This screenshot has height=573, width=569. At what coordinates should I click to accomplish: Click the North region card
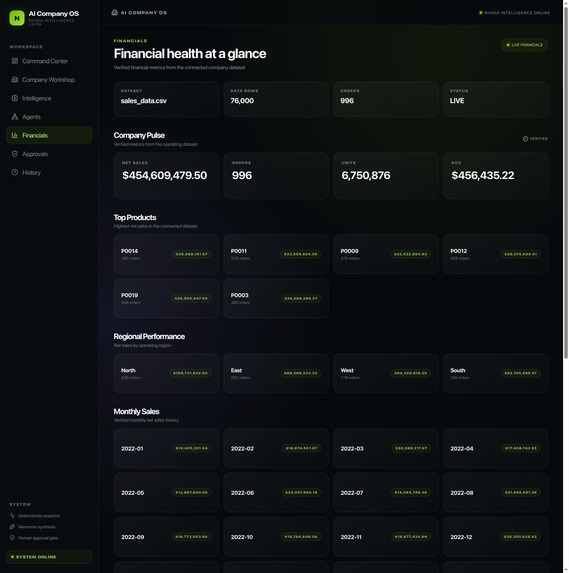pos(166,373)
